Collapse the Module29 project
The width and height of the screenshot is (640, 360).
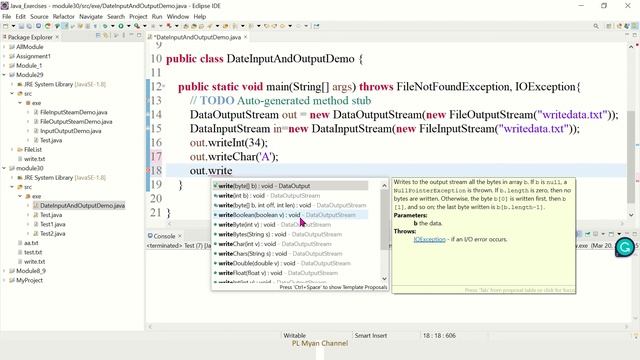[4, 75]
